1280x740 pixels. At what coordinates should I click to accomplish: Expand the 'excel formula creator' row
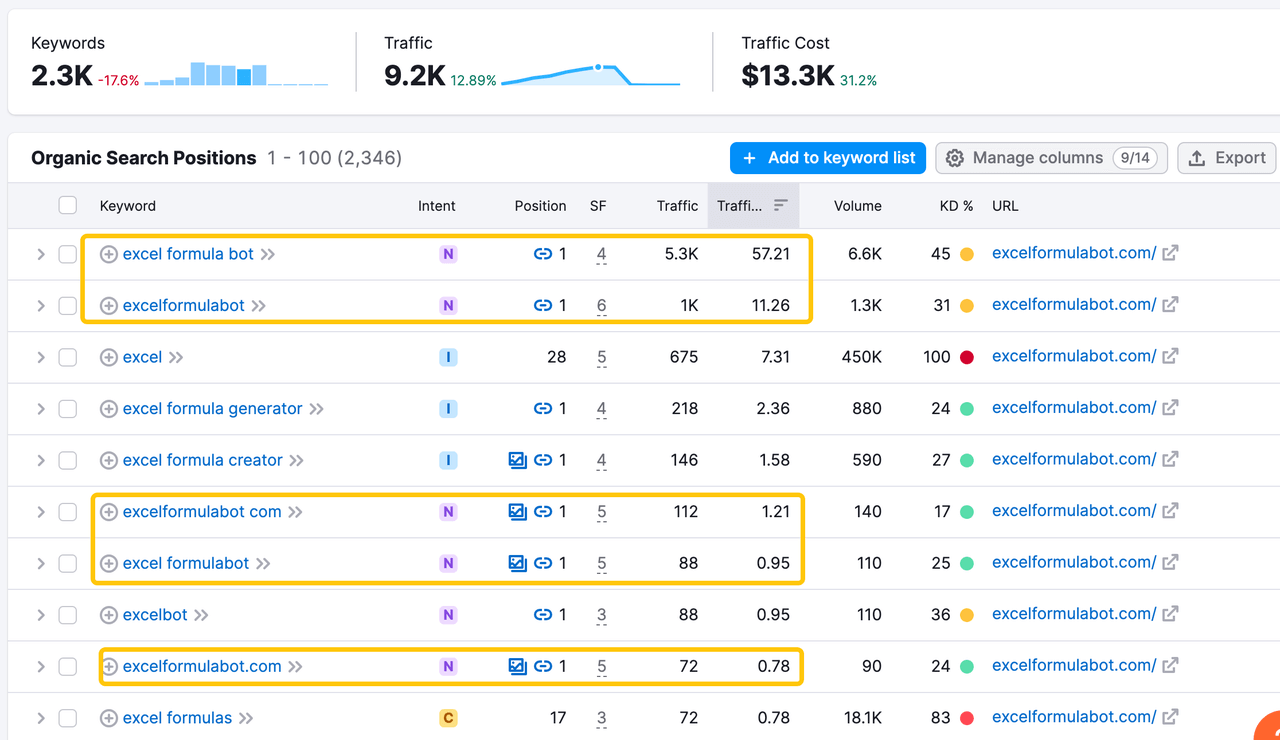click(x=41, y=460)
